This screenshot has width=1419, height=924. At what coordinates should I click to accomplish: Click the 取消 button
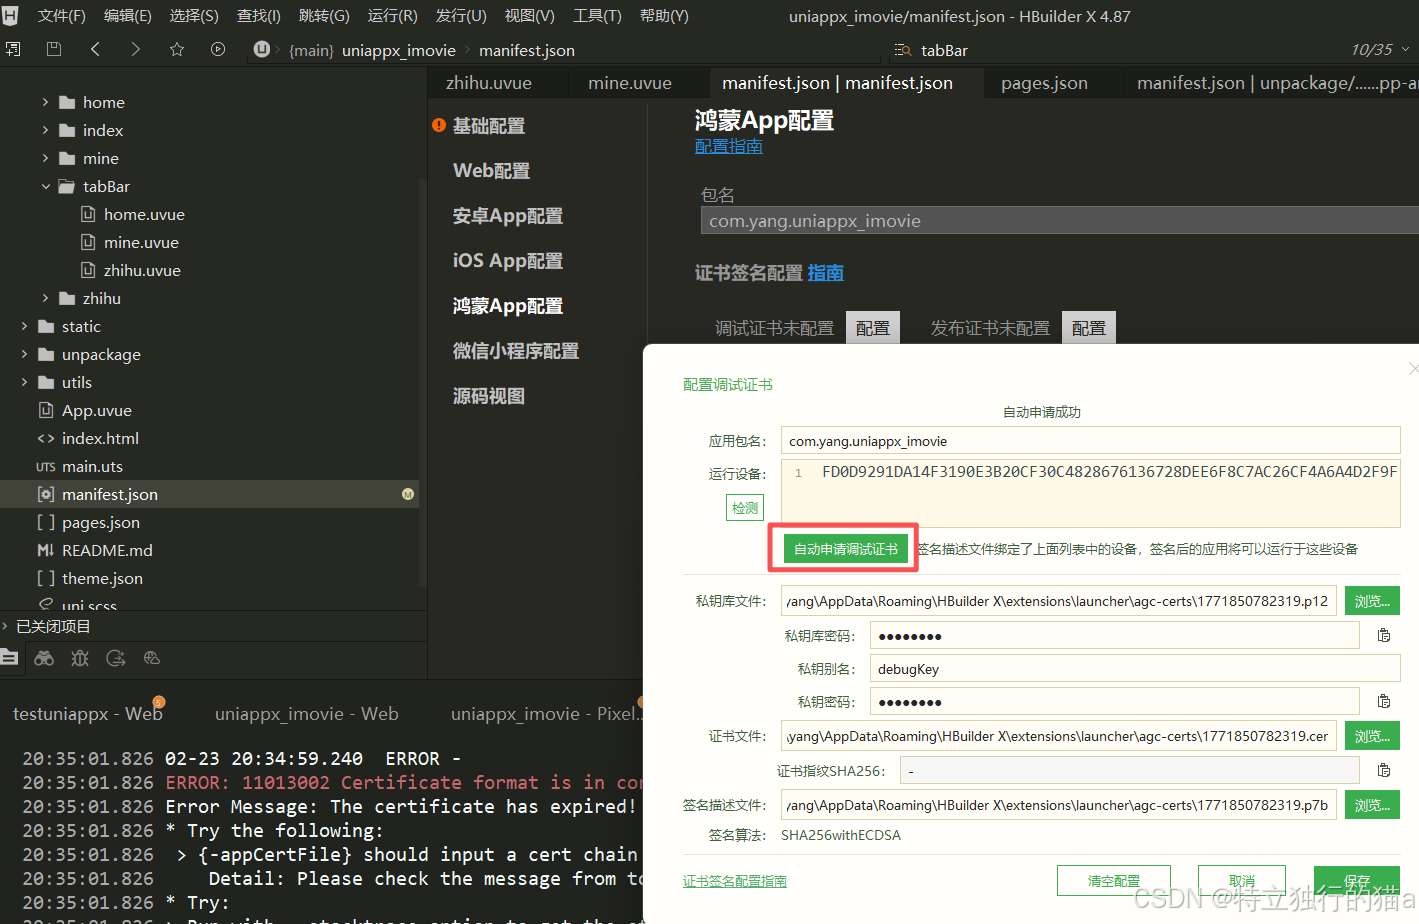pyautogui.click(x=1242, y=881)
